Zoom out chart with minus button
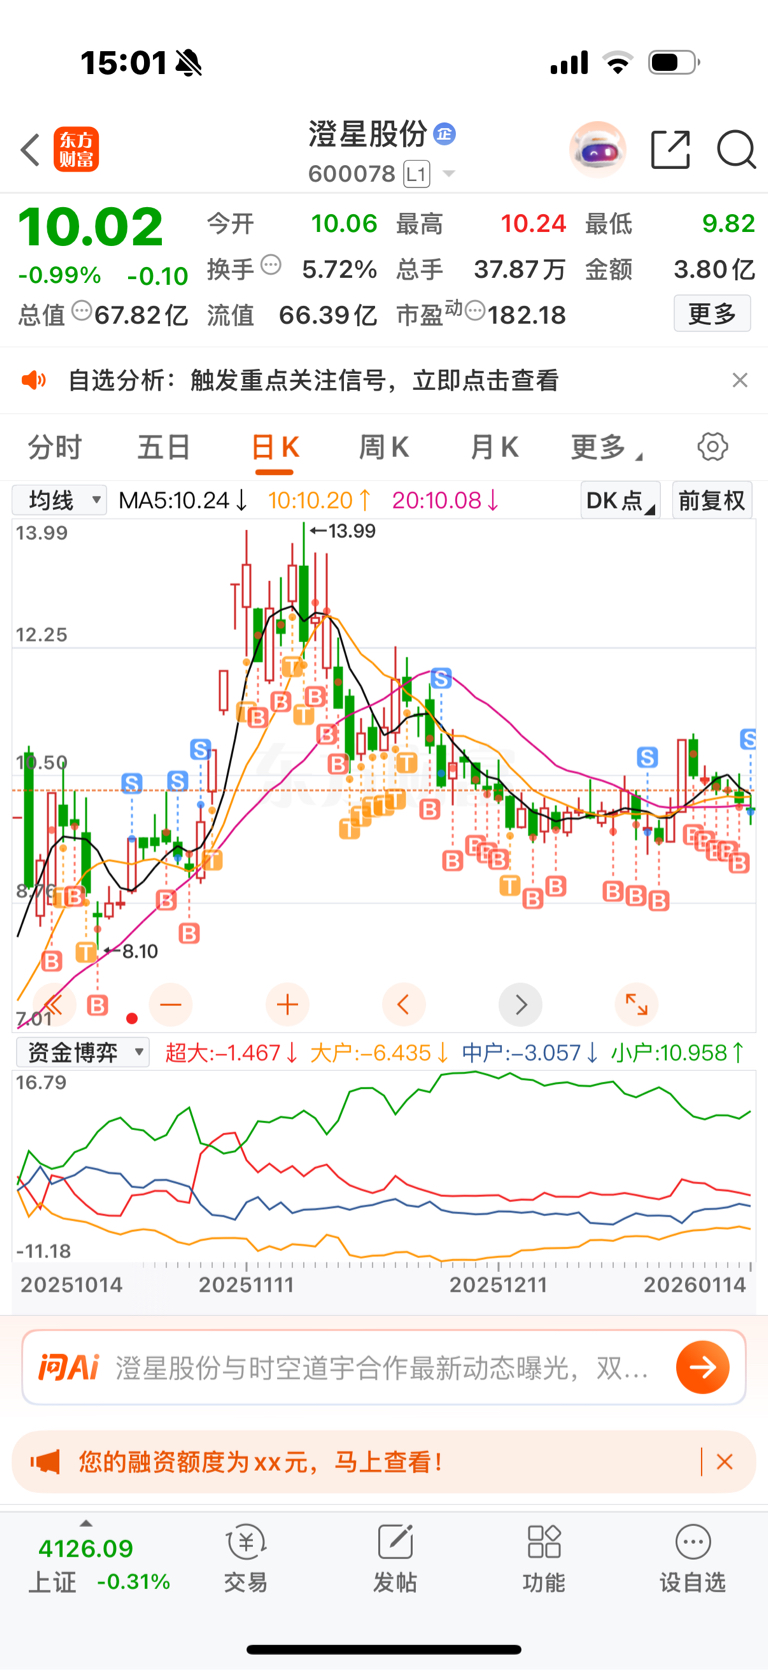768x1670 pixels. coord(171,1004)
